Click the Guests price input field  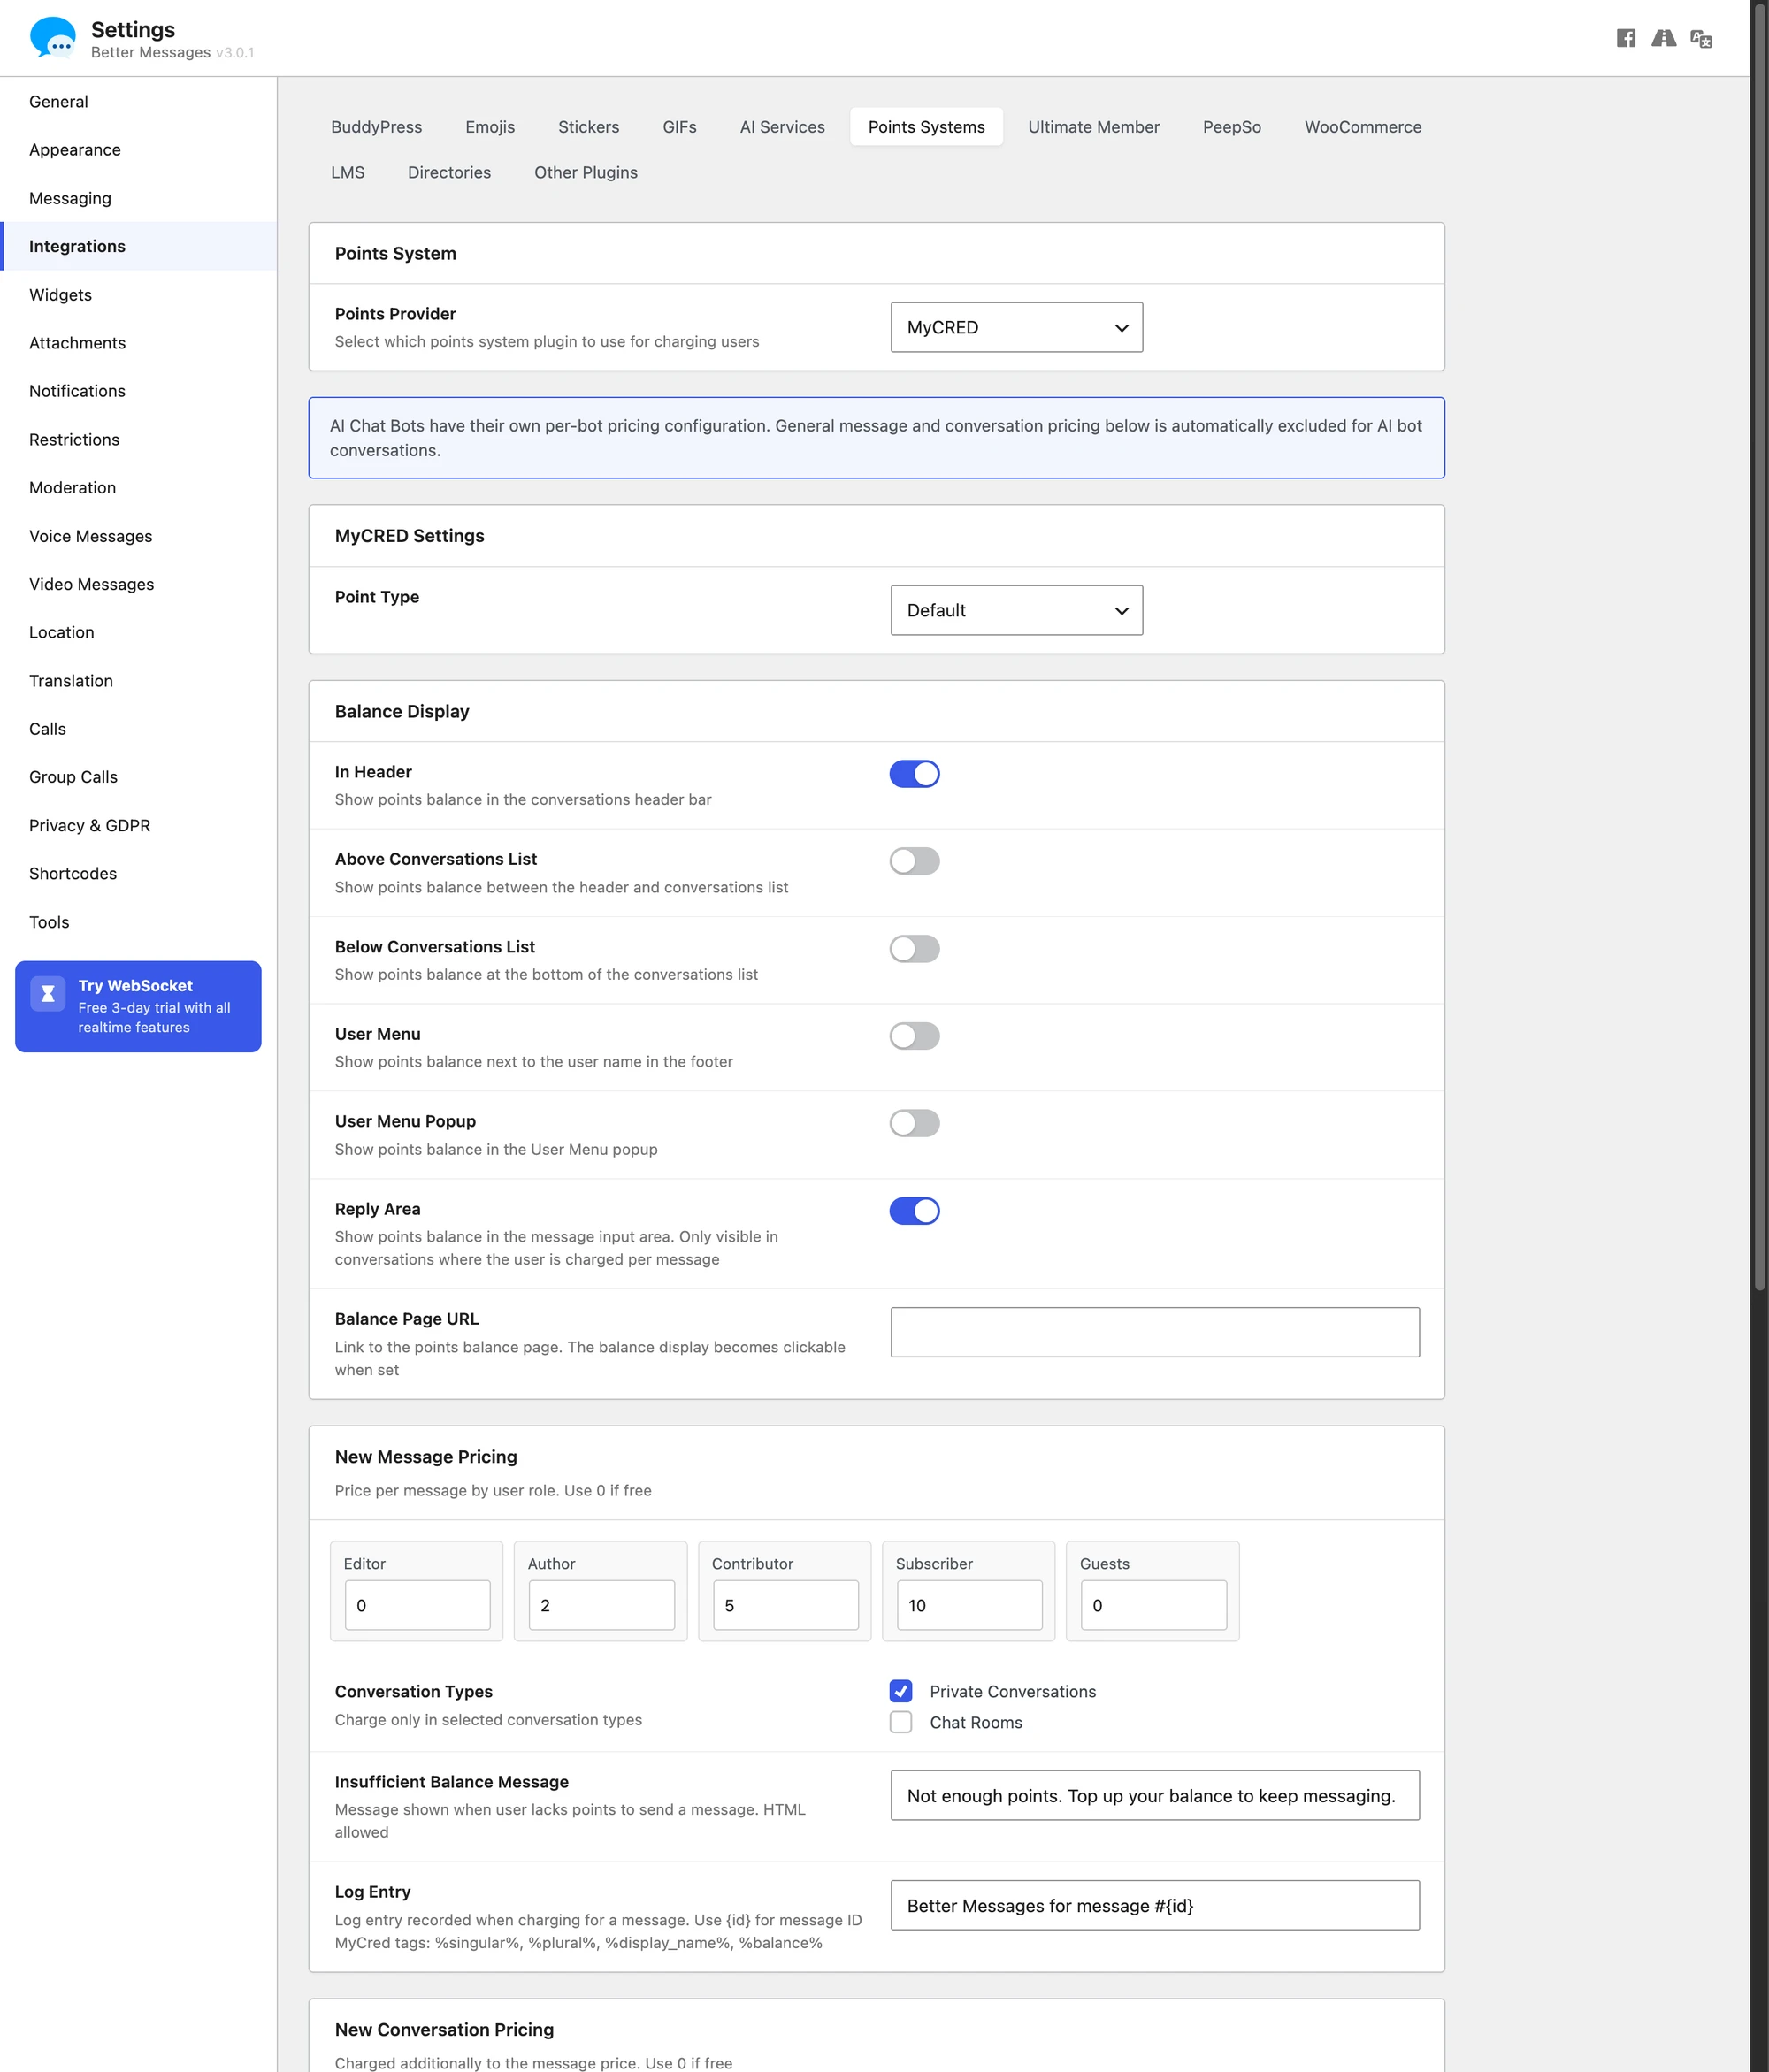point(1153,1605)
